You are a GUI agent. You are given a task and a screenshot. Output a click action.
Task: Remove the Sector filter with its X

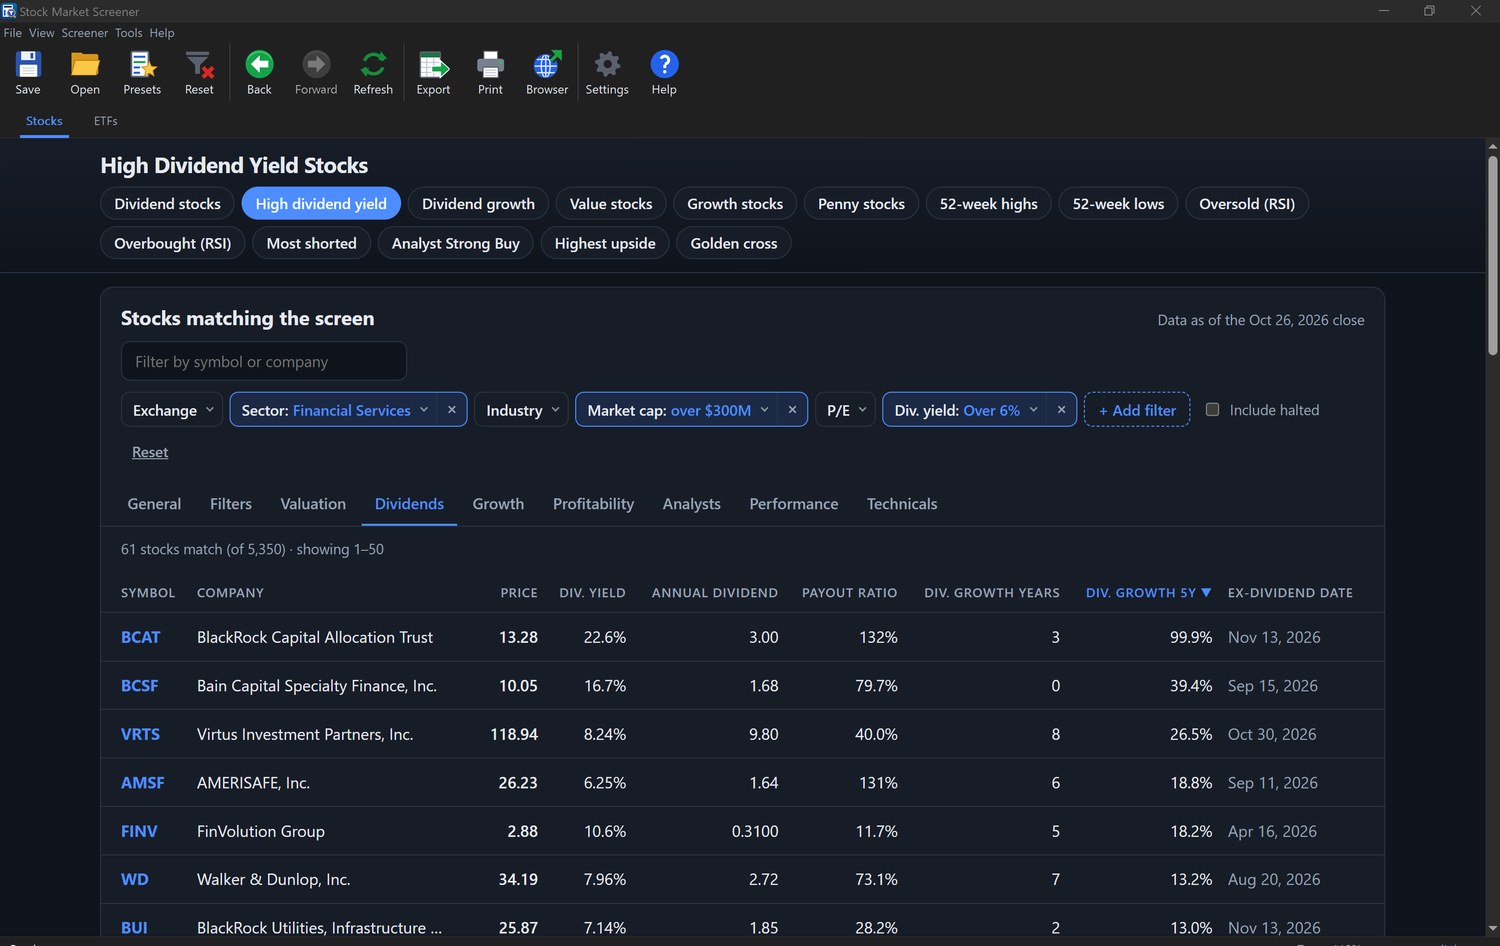[x=452, y=409]
